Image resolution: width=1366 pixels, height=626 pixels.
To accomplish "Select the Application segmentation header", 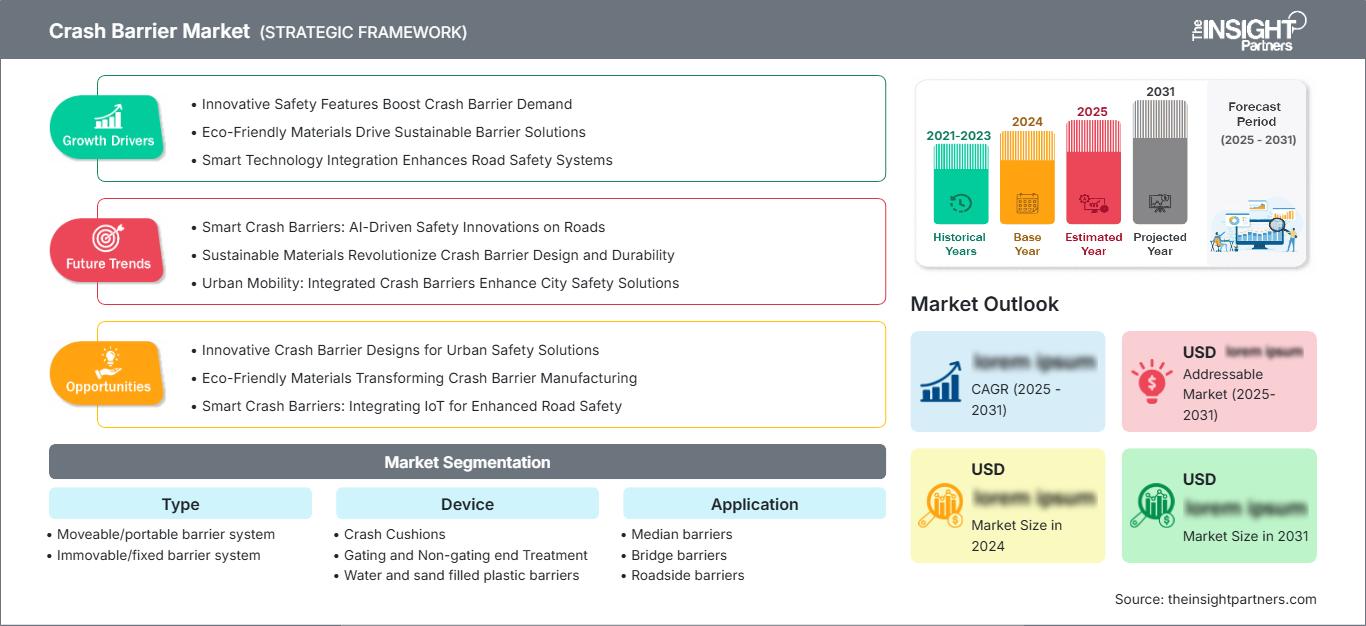I will click(x=754, y=504).
